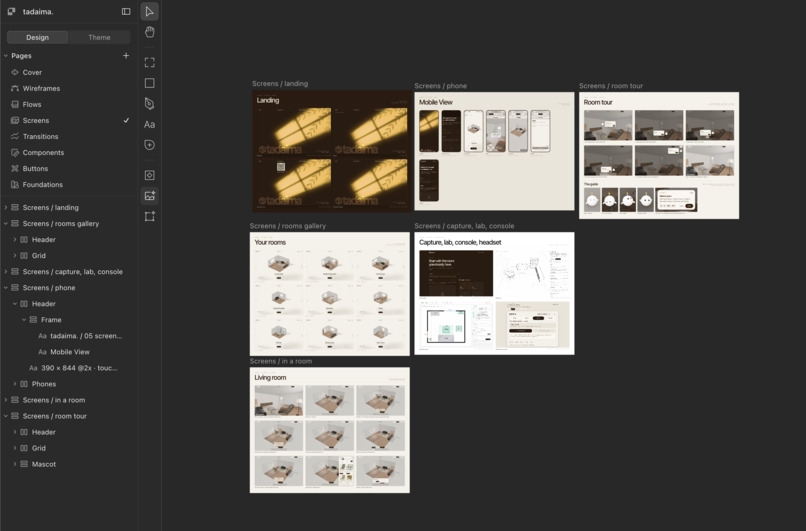Image resolution: width=806 pixels, height=531 pixels.
Task: Select the Hand pan tool
Action: pyautogui.click(x=150, y=32)
